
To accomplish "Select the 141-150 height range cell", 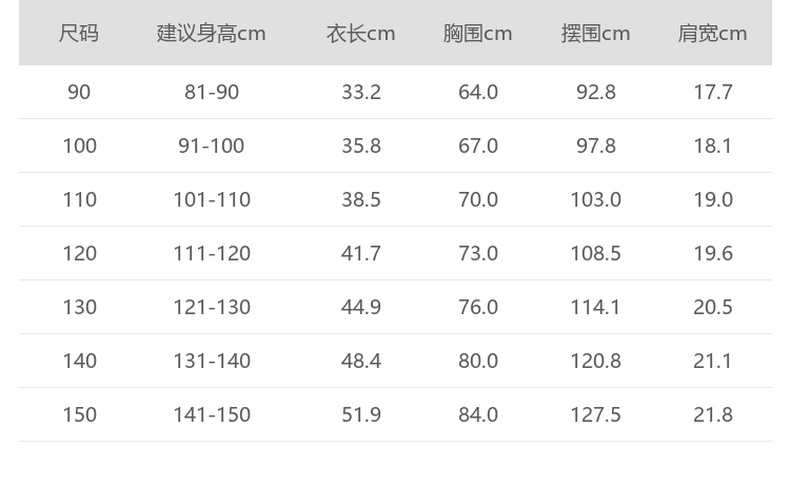I will pos(211,415).
